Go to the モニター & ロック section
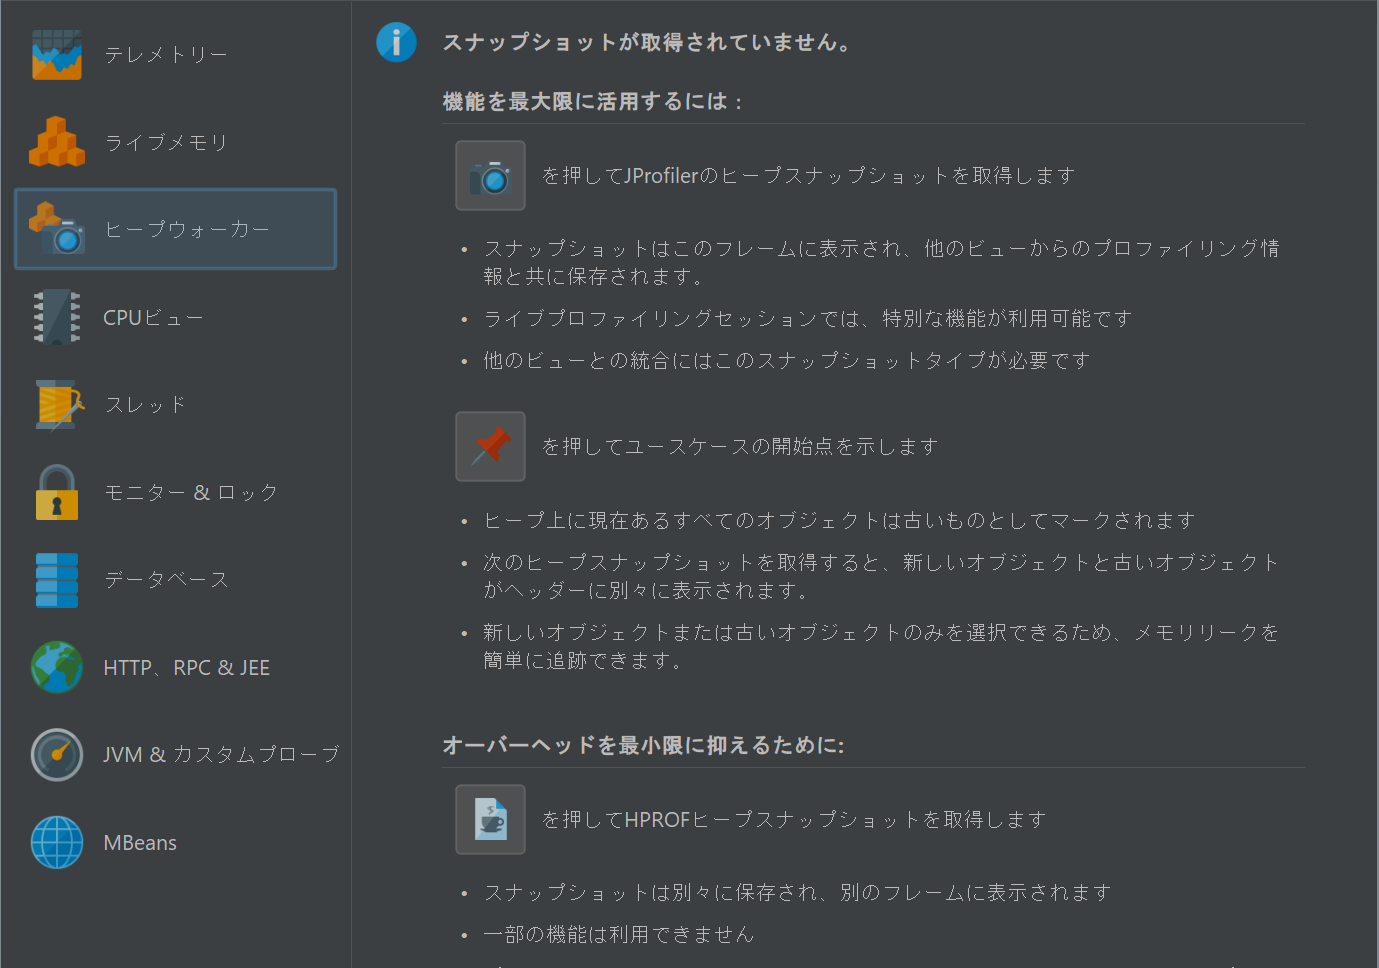This screenshot has width=1379, height=968. point(191,492)
